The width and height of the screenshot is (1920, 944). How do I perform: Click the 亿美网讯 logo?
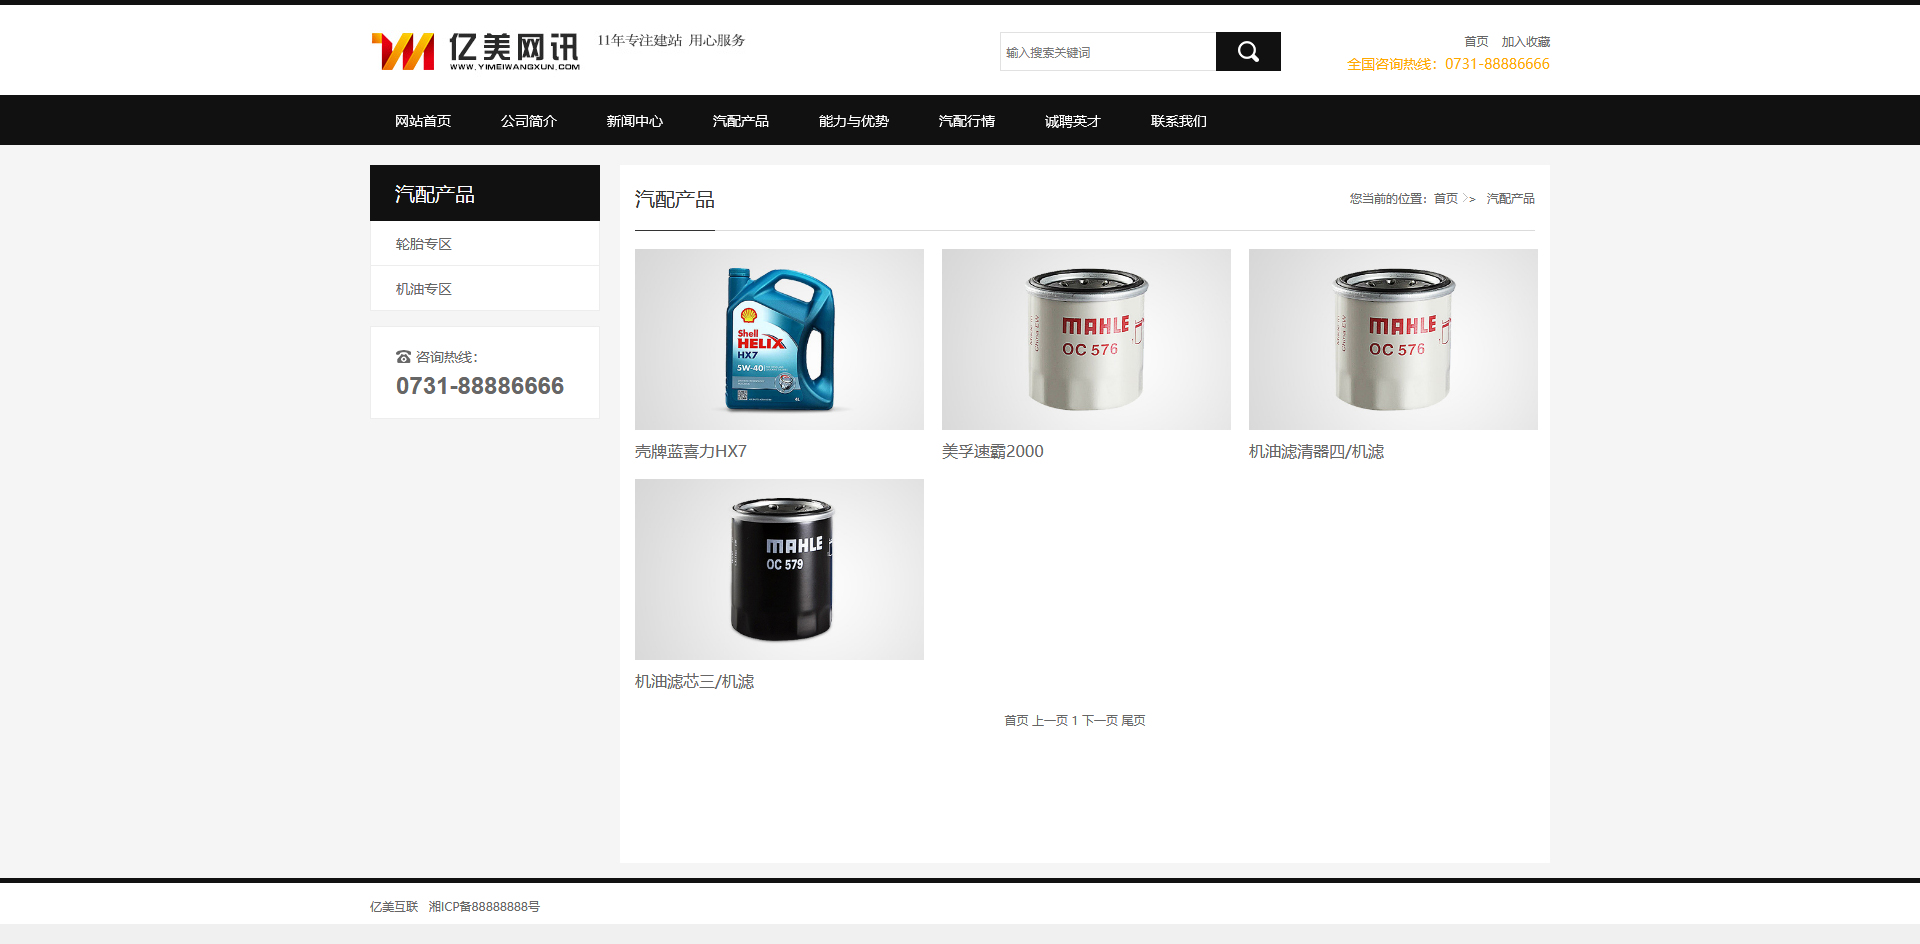(475, 51)
